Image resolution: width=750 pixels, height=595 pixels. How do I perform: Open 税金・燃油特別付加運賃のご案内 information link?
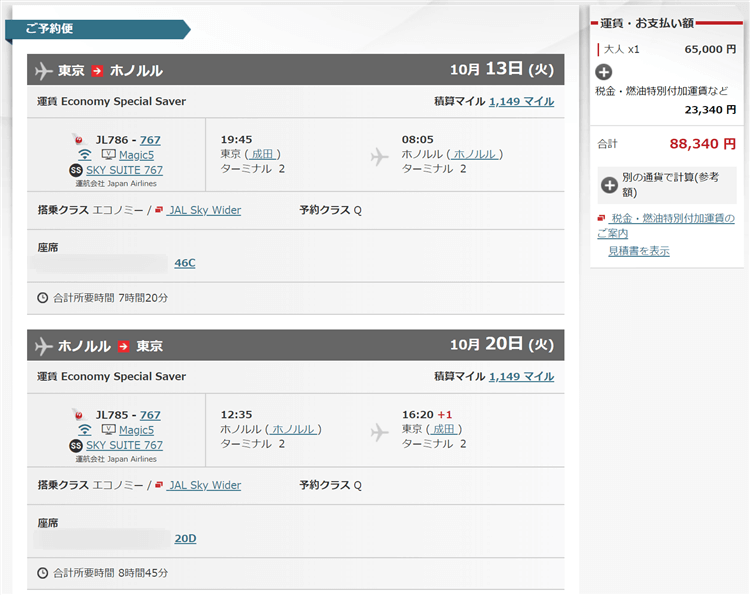668,225
